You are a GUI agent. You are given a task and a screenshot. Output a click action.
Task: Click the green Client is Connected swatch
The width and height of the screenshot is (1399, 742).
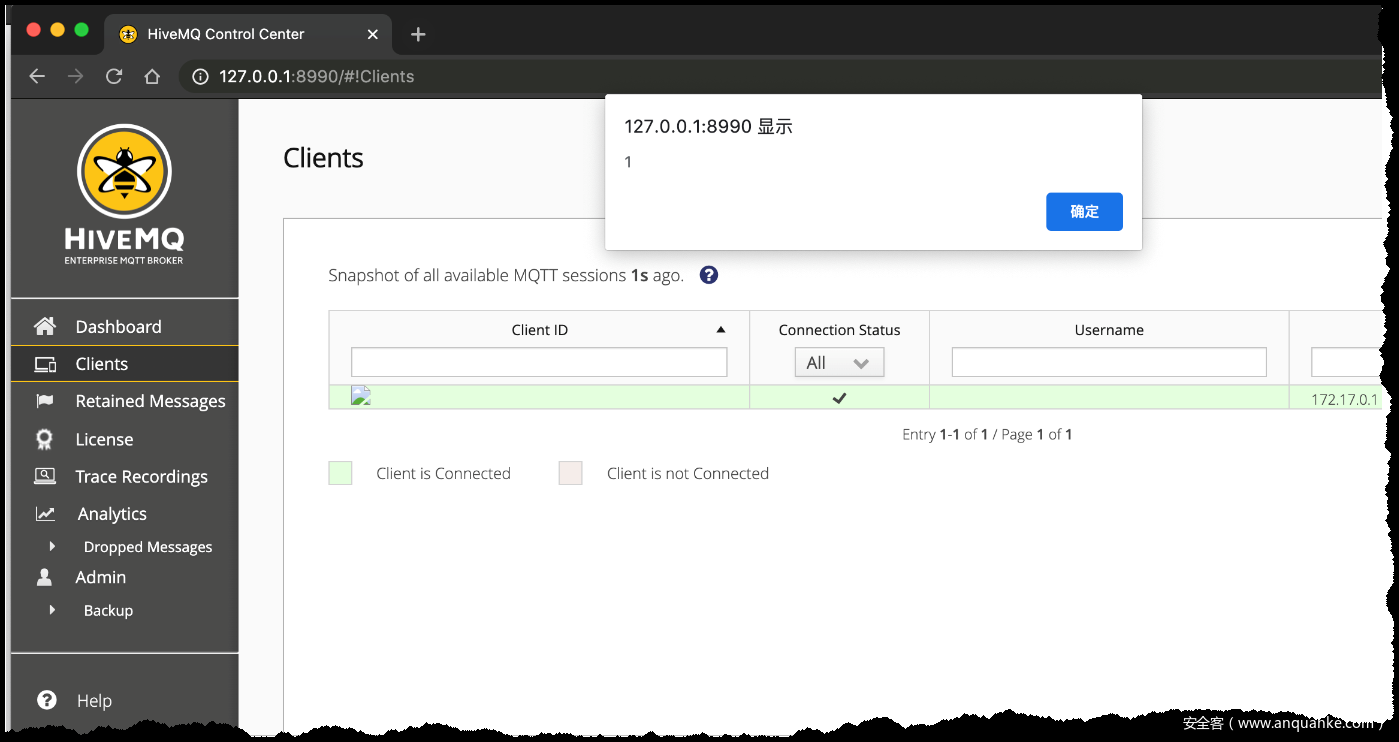click(340, 473)
